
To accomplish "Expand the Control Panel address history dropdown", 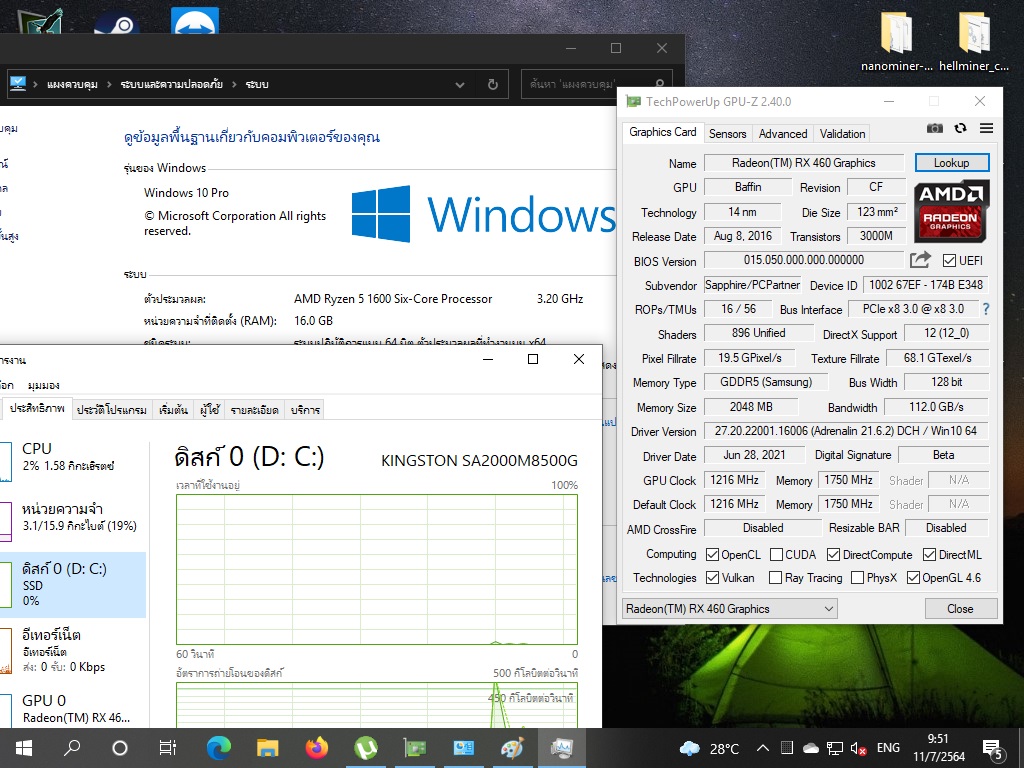I will click(460, 84).
